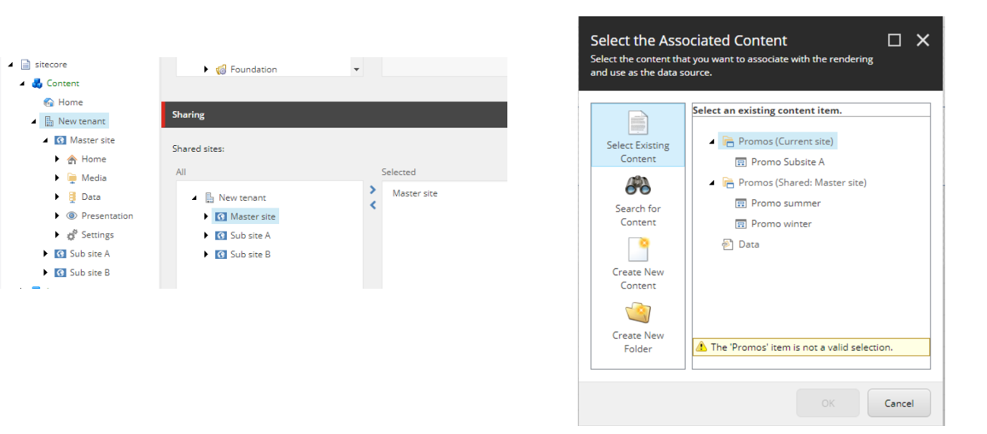Collapse the Promos (Current site) node

(x=712, y=142)
